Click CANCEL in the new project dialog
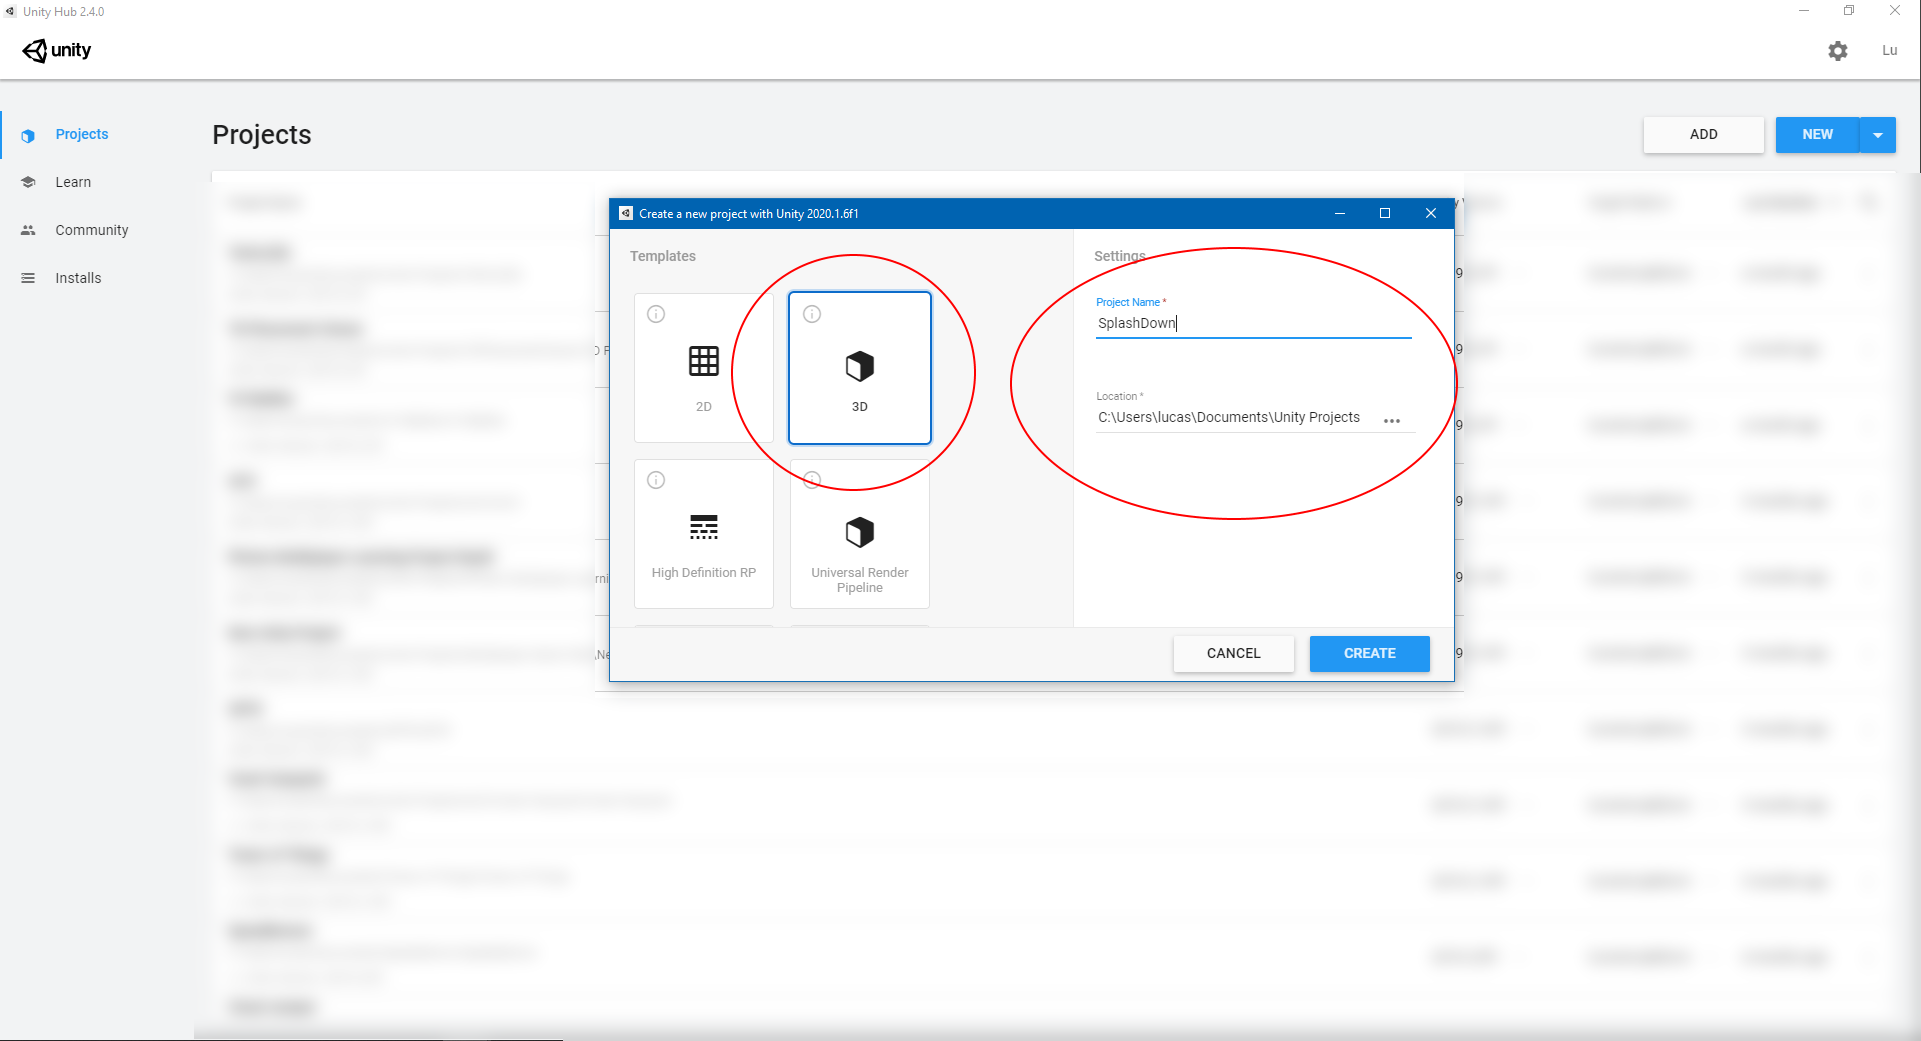Screen dimensions: 1921x1041 click(x=1234, y=654)
